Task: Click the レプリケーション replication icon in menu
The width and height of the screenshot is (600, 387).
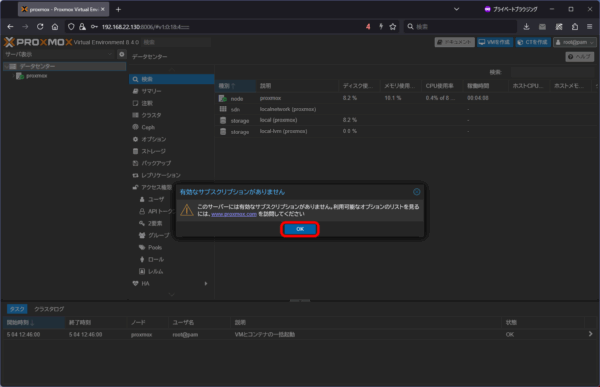Action: pyautogui.click(x=135, y=175)
